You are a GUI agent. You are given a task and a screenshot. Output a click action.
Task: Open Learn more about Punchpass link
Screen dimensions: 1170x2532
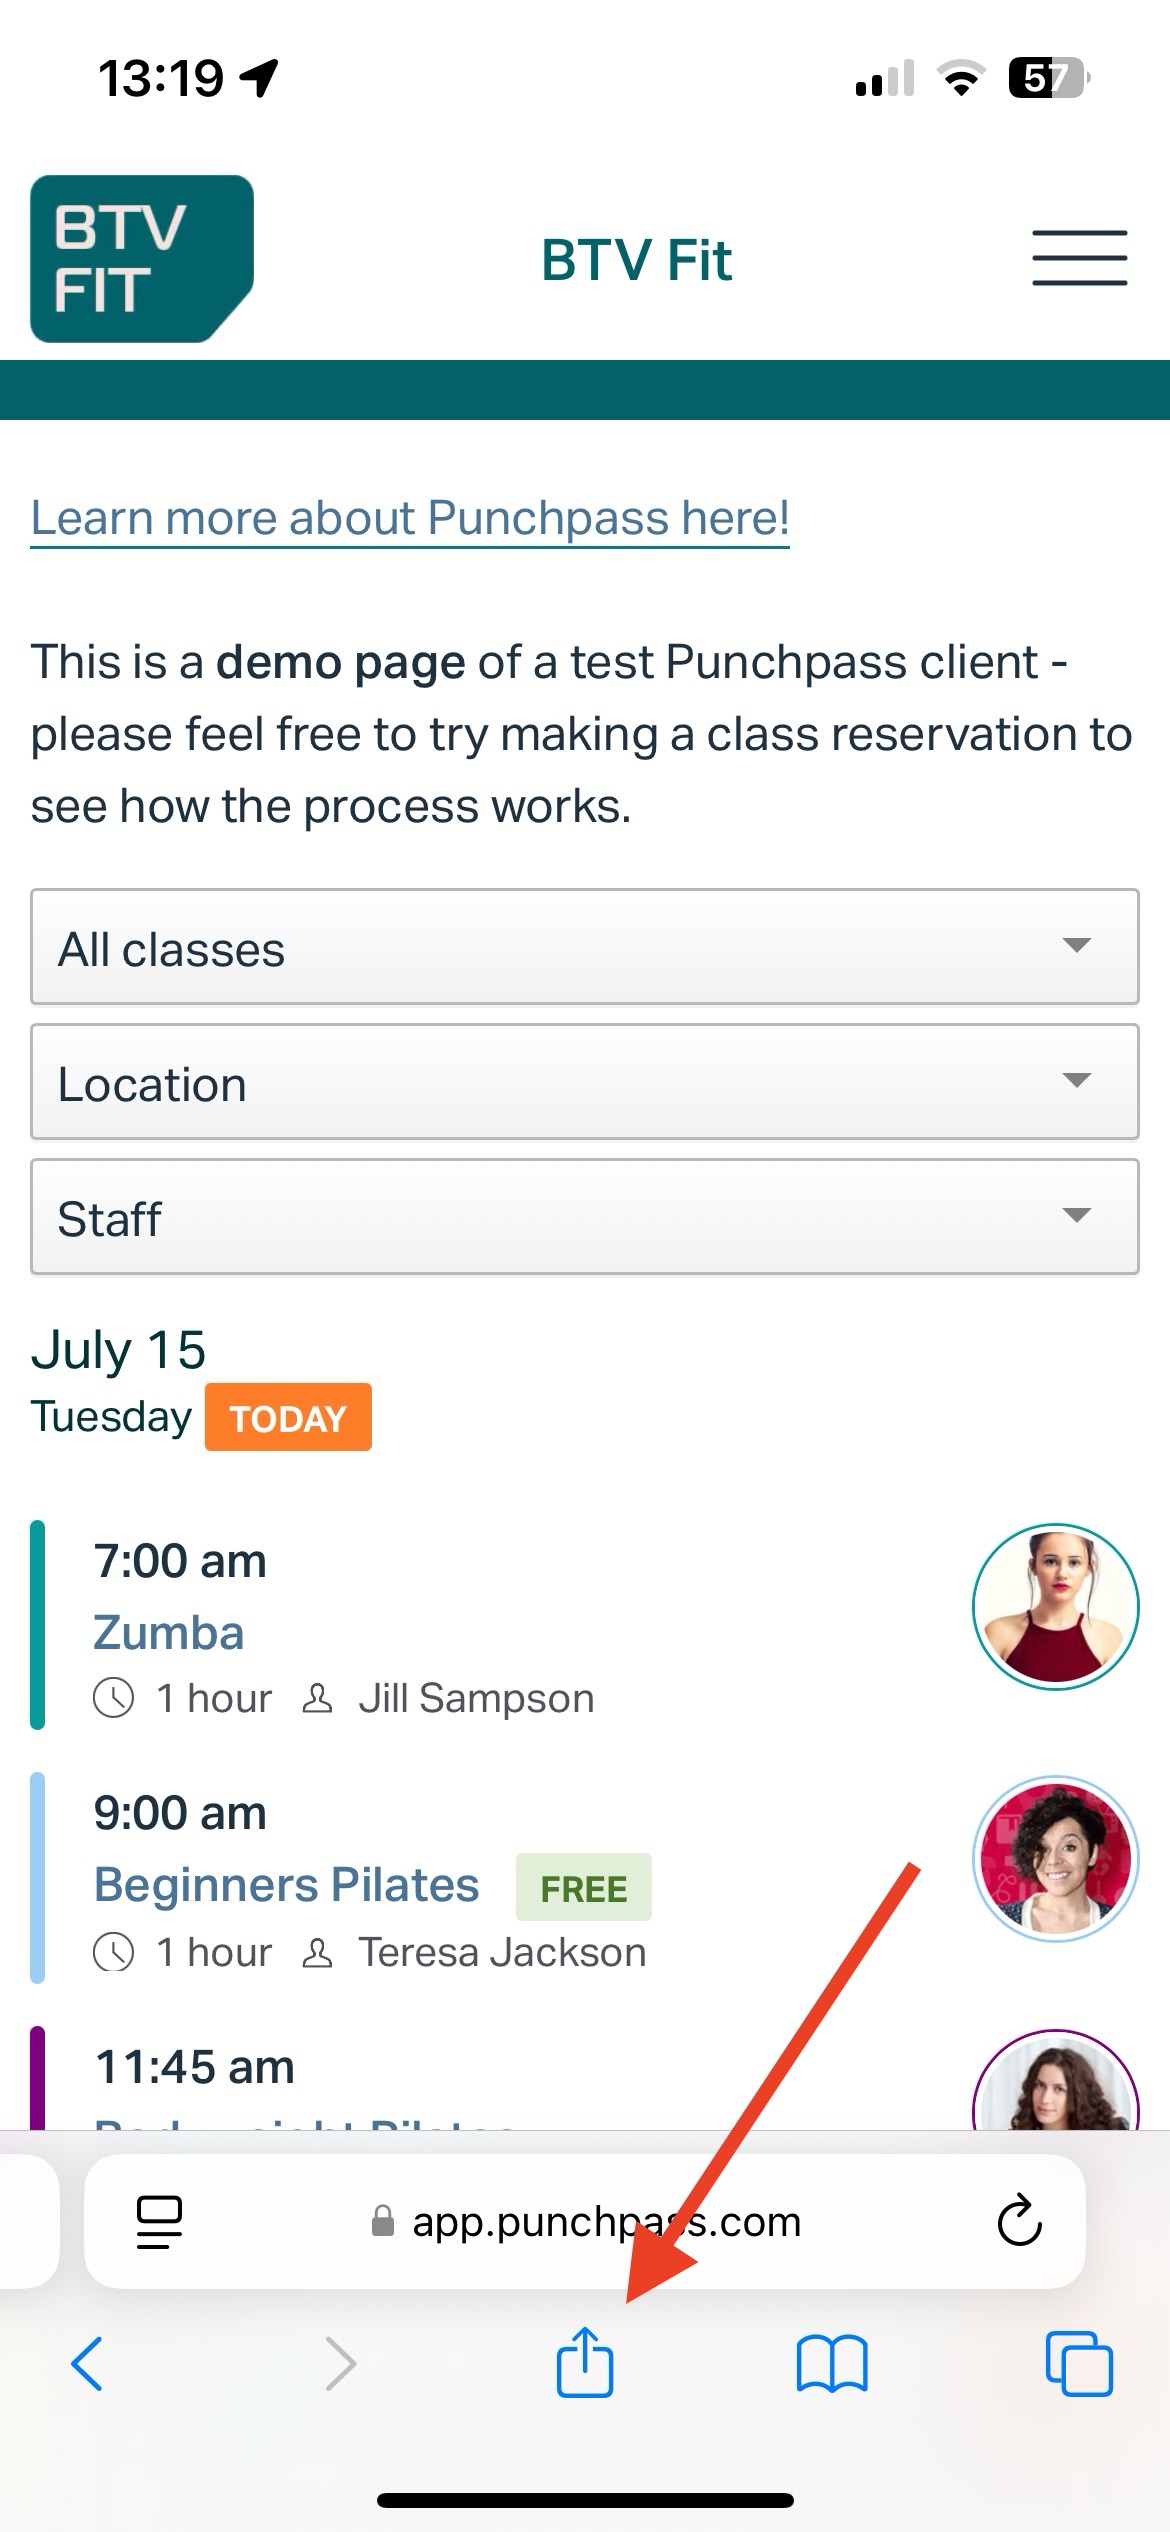[x=410, y=518]
